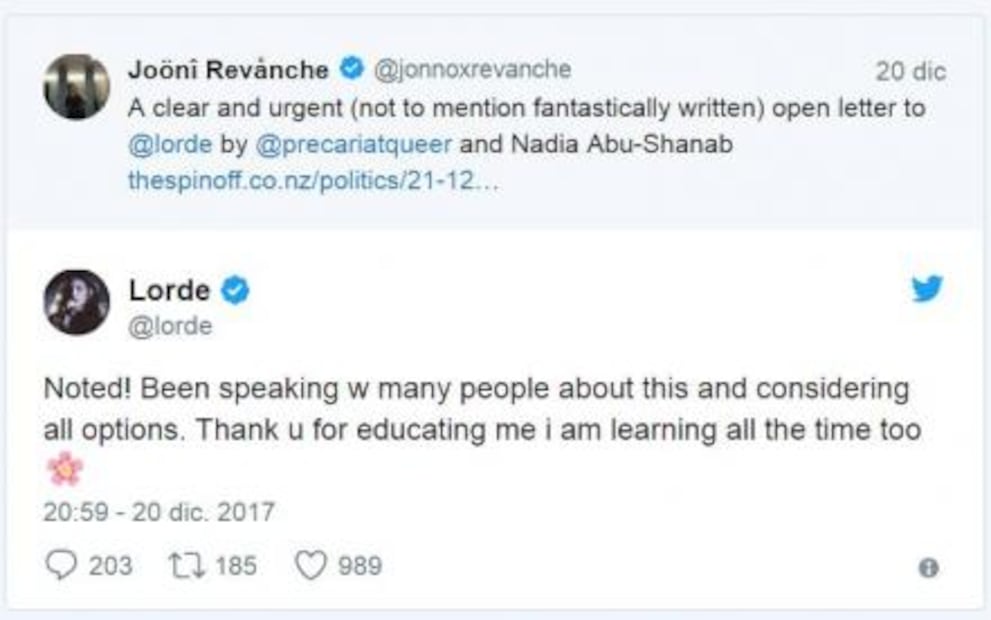Open the @jonnoxrevanche handle link
This screenshot has height=620, width=991.
pos(472,70)
